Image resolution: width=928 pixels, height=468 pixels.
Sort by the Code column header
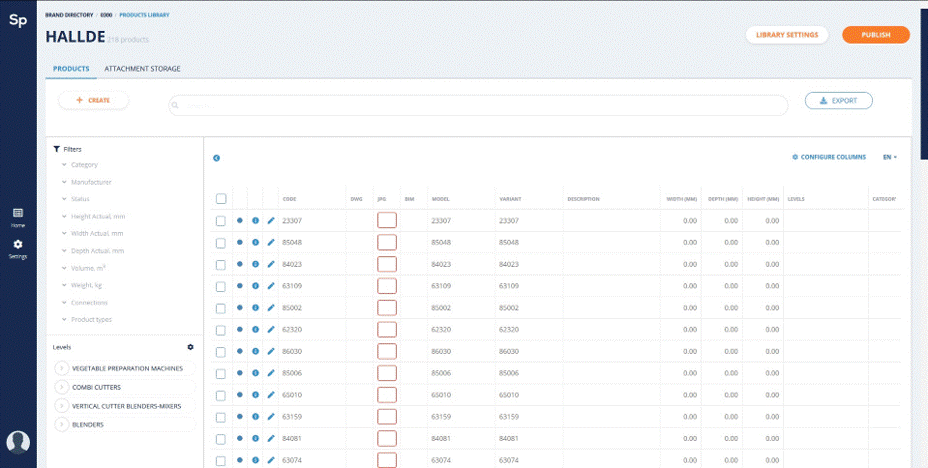coord(289,199)
